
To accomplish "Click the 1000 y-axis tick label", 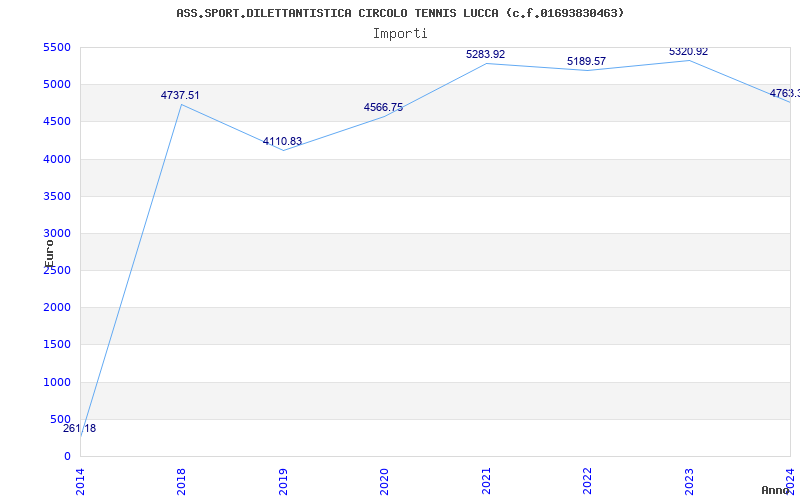I will 57,382.
